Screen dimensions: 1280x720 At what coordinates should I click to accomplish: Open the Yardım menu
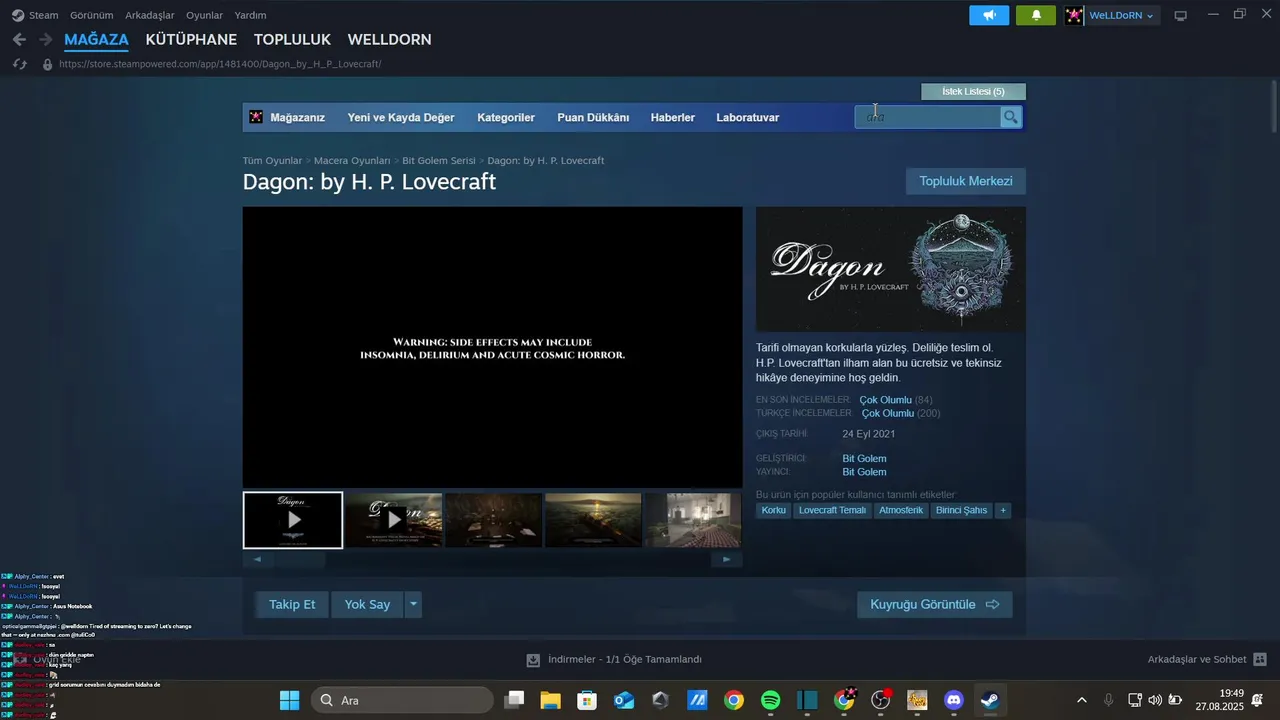click(250, 15)
